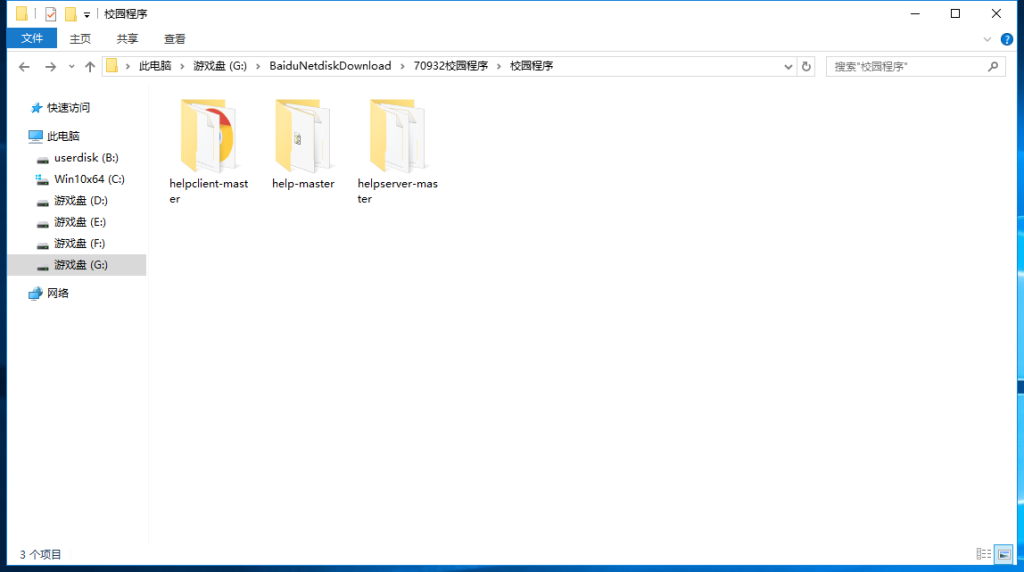The height and width of the screenshot is (572, 1024).
Task: Click 校园程序 breadcrumb segment
Action: click(532, 66)
